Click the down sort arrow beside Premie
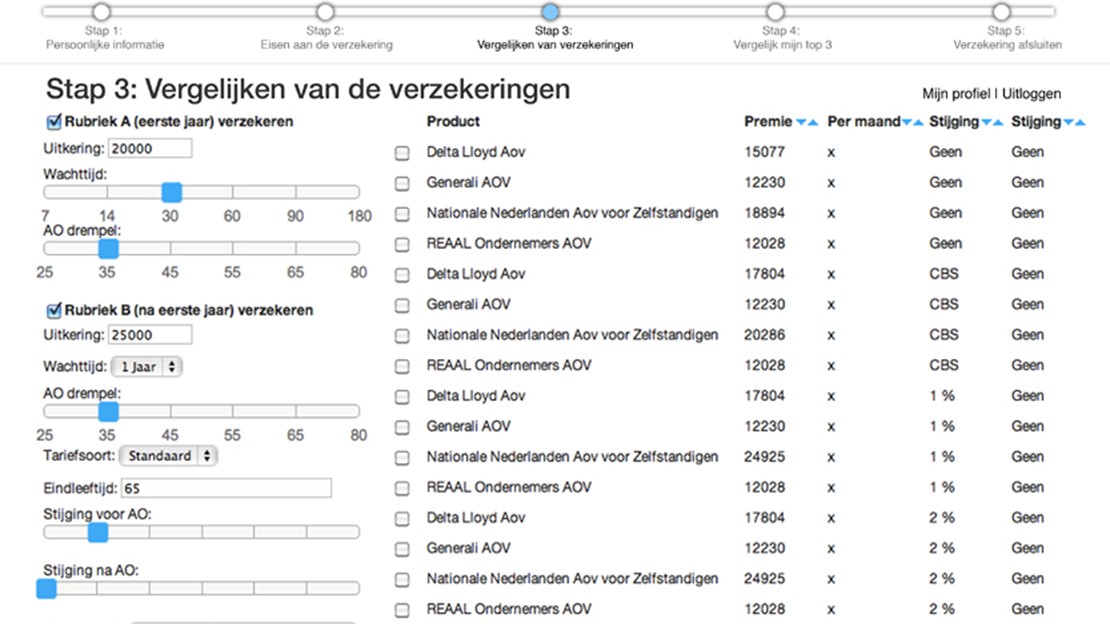The image size is (1110, 624). [801, 123]
